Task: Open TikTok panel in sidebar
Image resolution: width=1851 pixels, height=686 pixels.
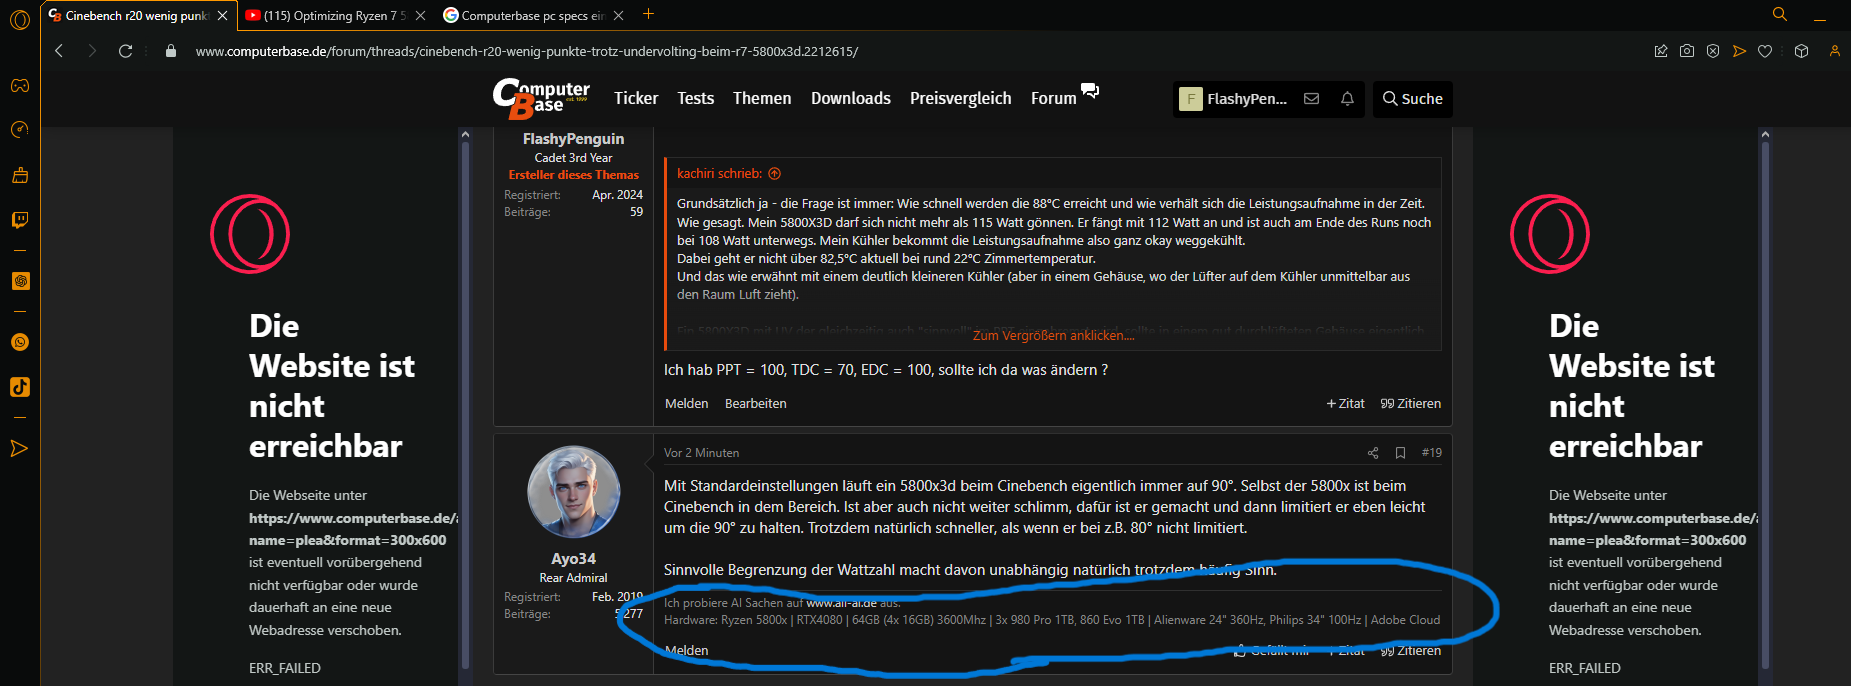Action: coord(20,387)
